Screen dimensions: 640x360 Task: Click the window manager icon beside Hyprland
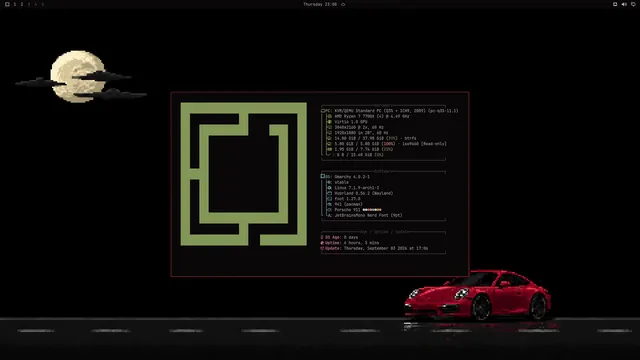[x=329, y=193]
